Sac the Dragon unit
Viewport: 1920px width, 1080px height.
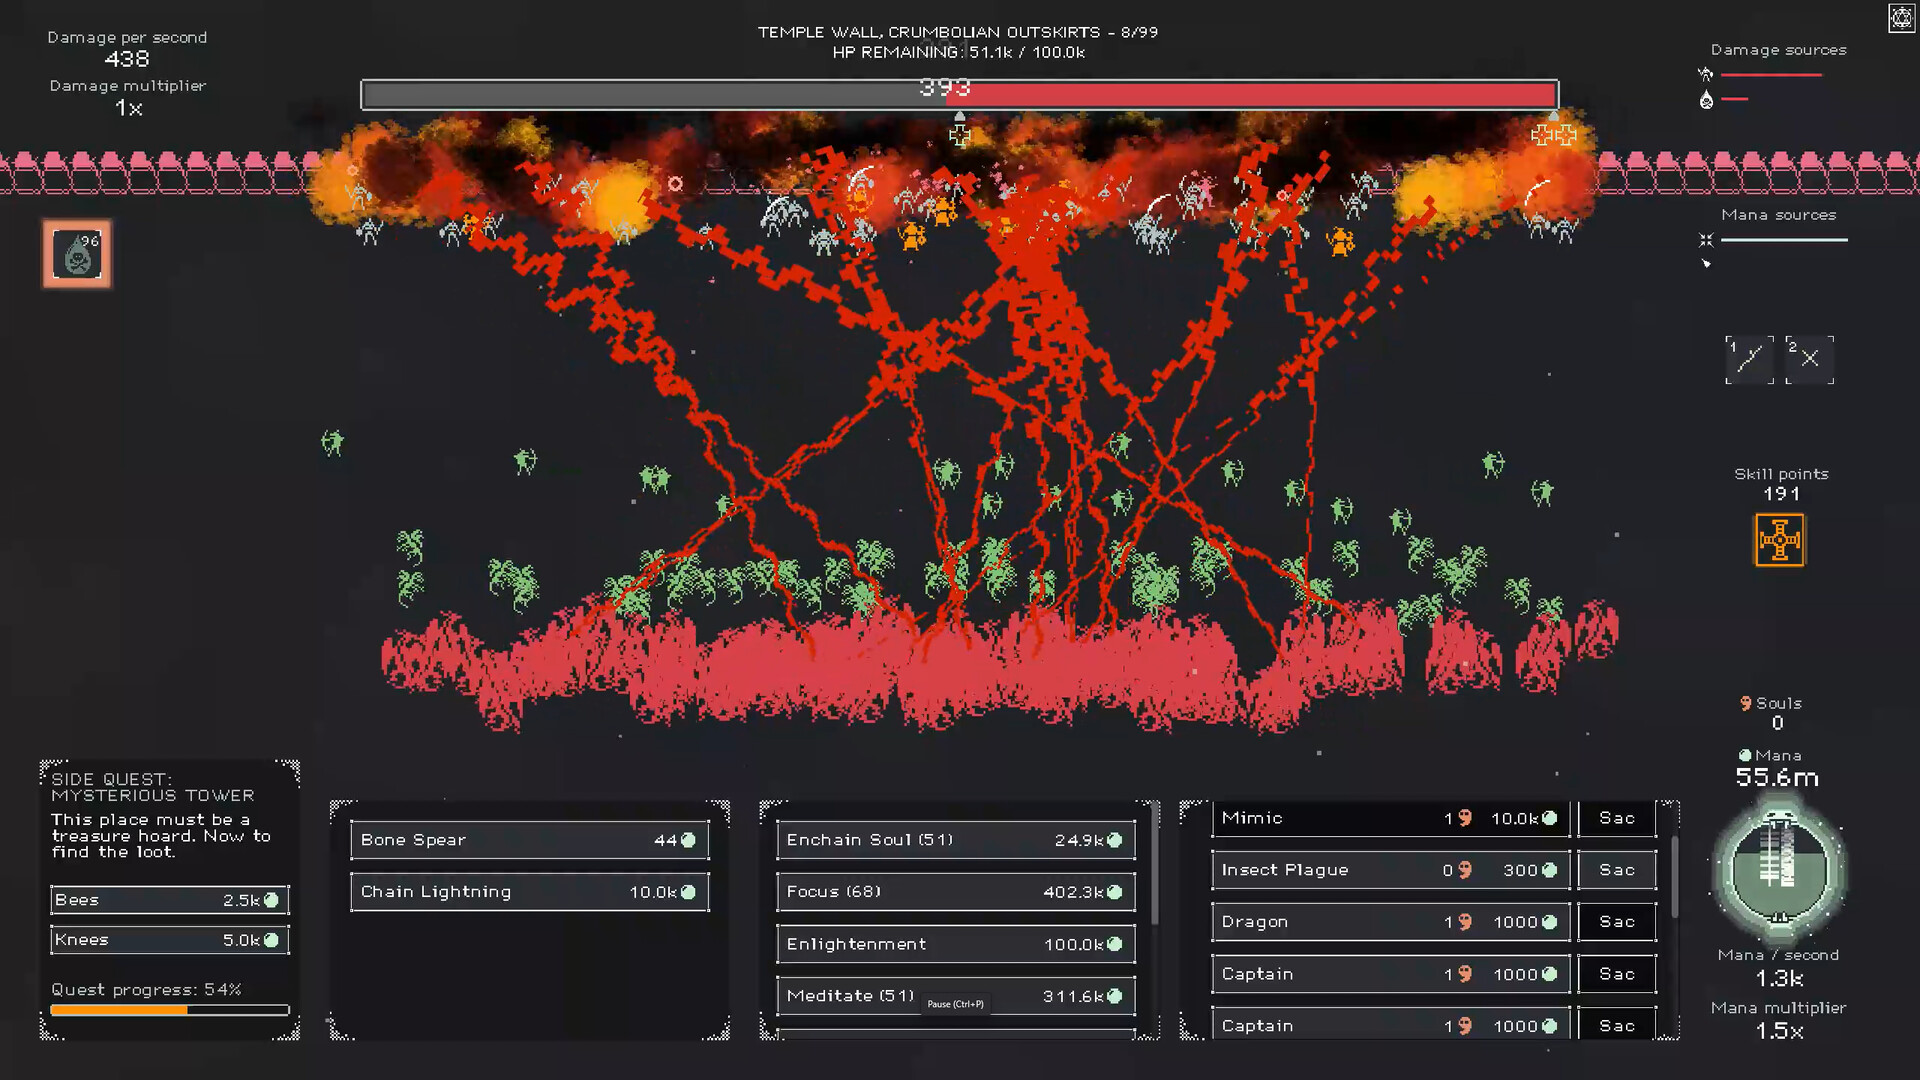1616,921
